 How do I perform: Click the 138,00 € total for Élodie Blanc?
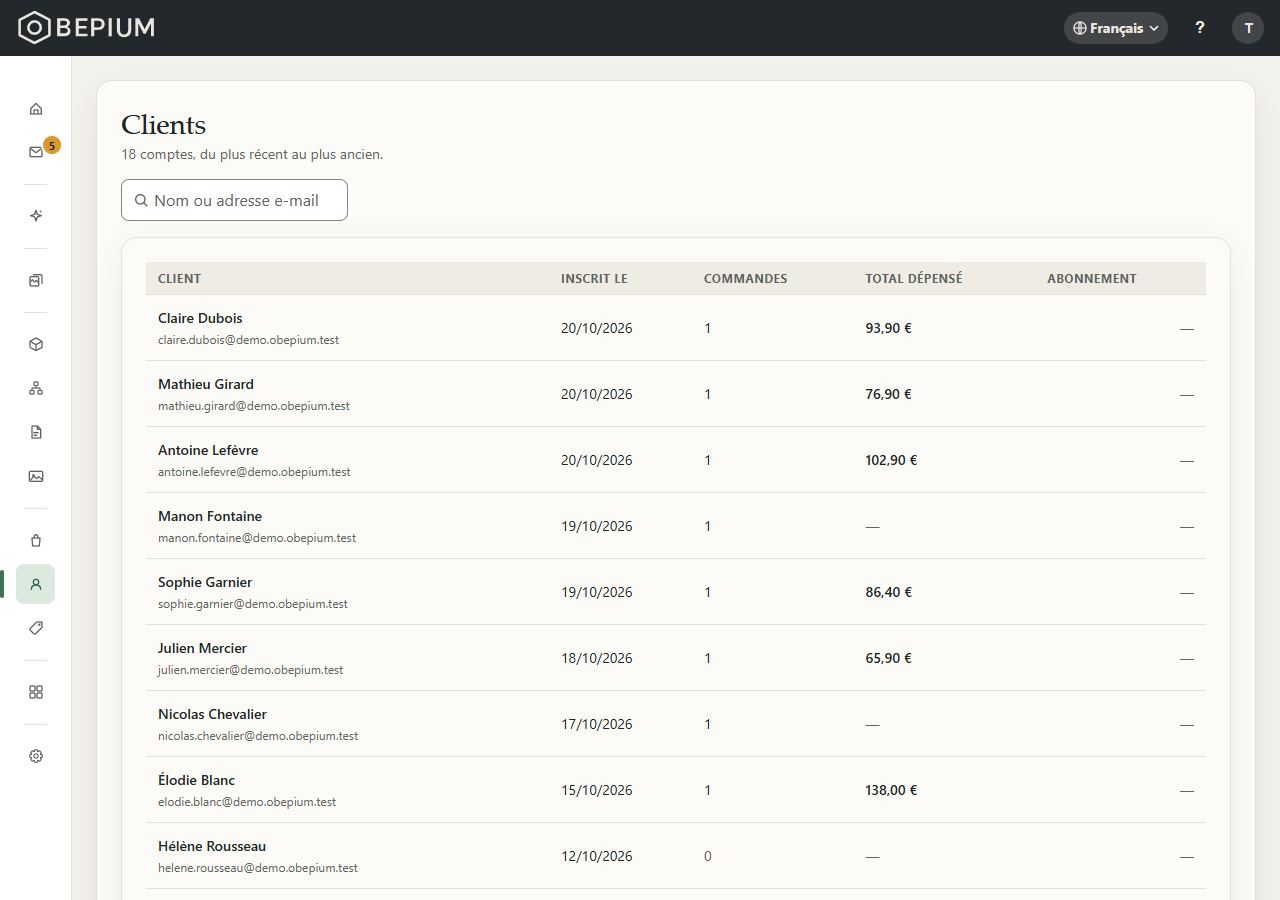(x=891, y=790)
